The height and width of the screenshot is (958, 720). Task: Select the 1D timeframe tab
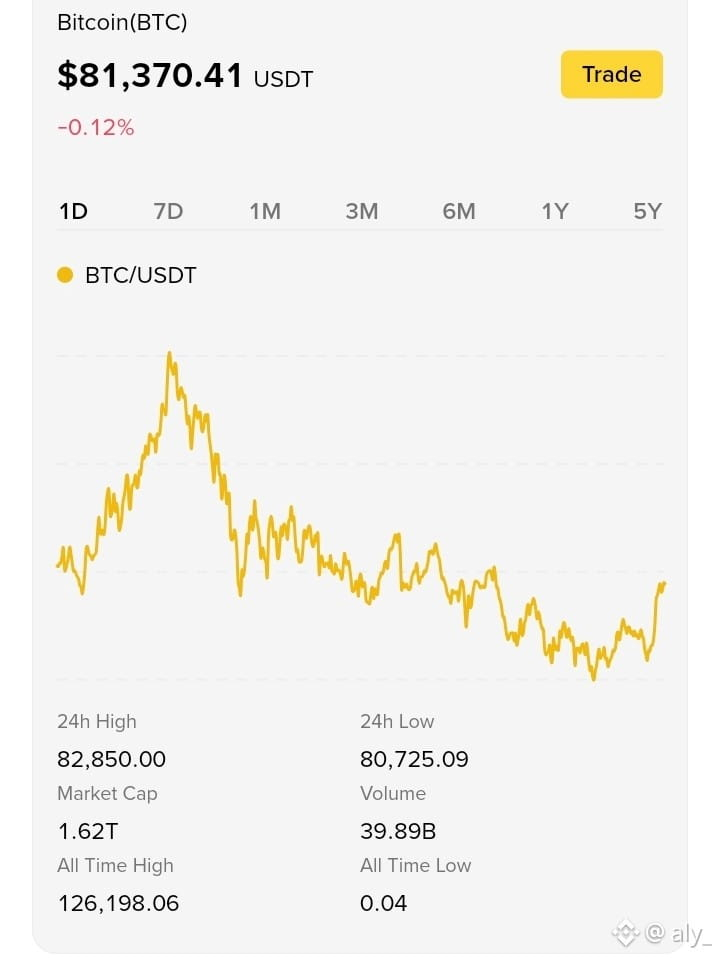73,211
